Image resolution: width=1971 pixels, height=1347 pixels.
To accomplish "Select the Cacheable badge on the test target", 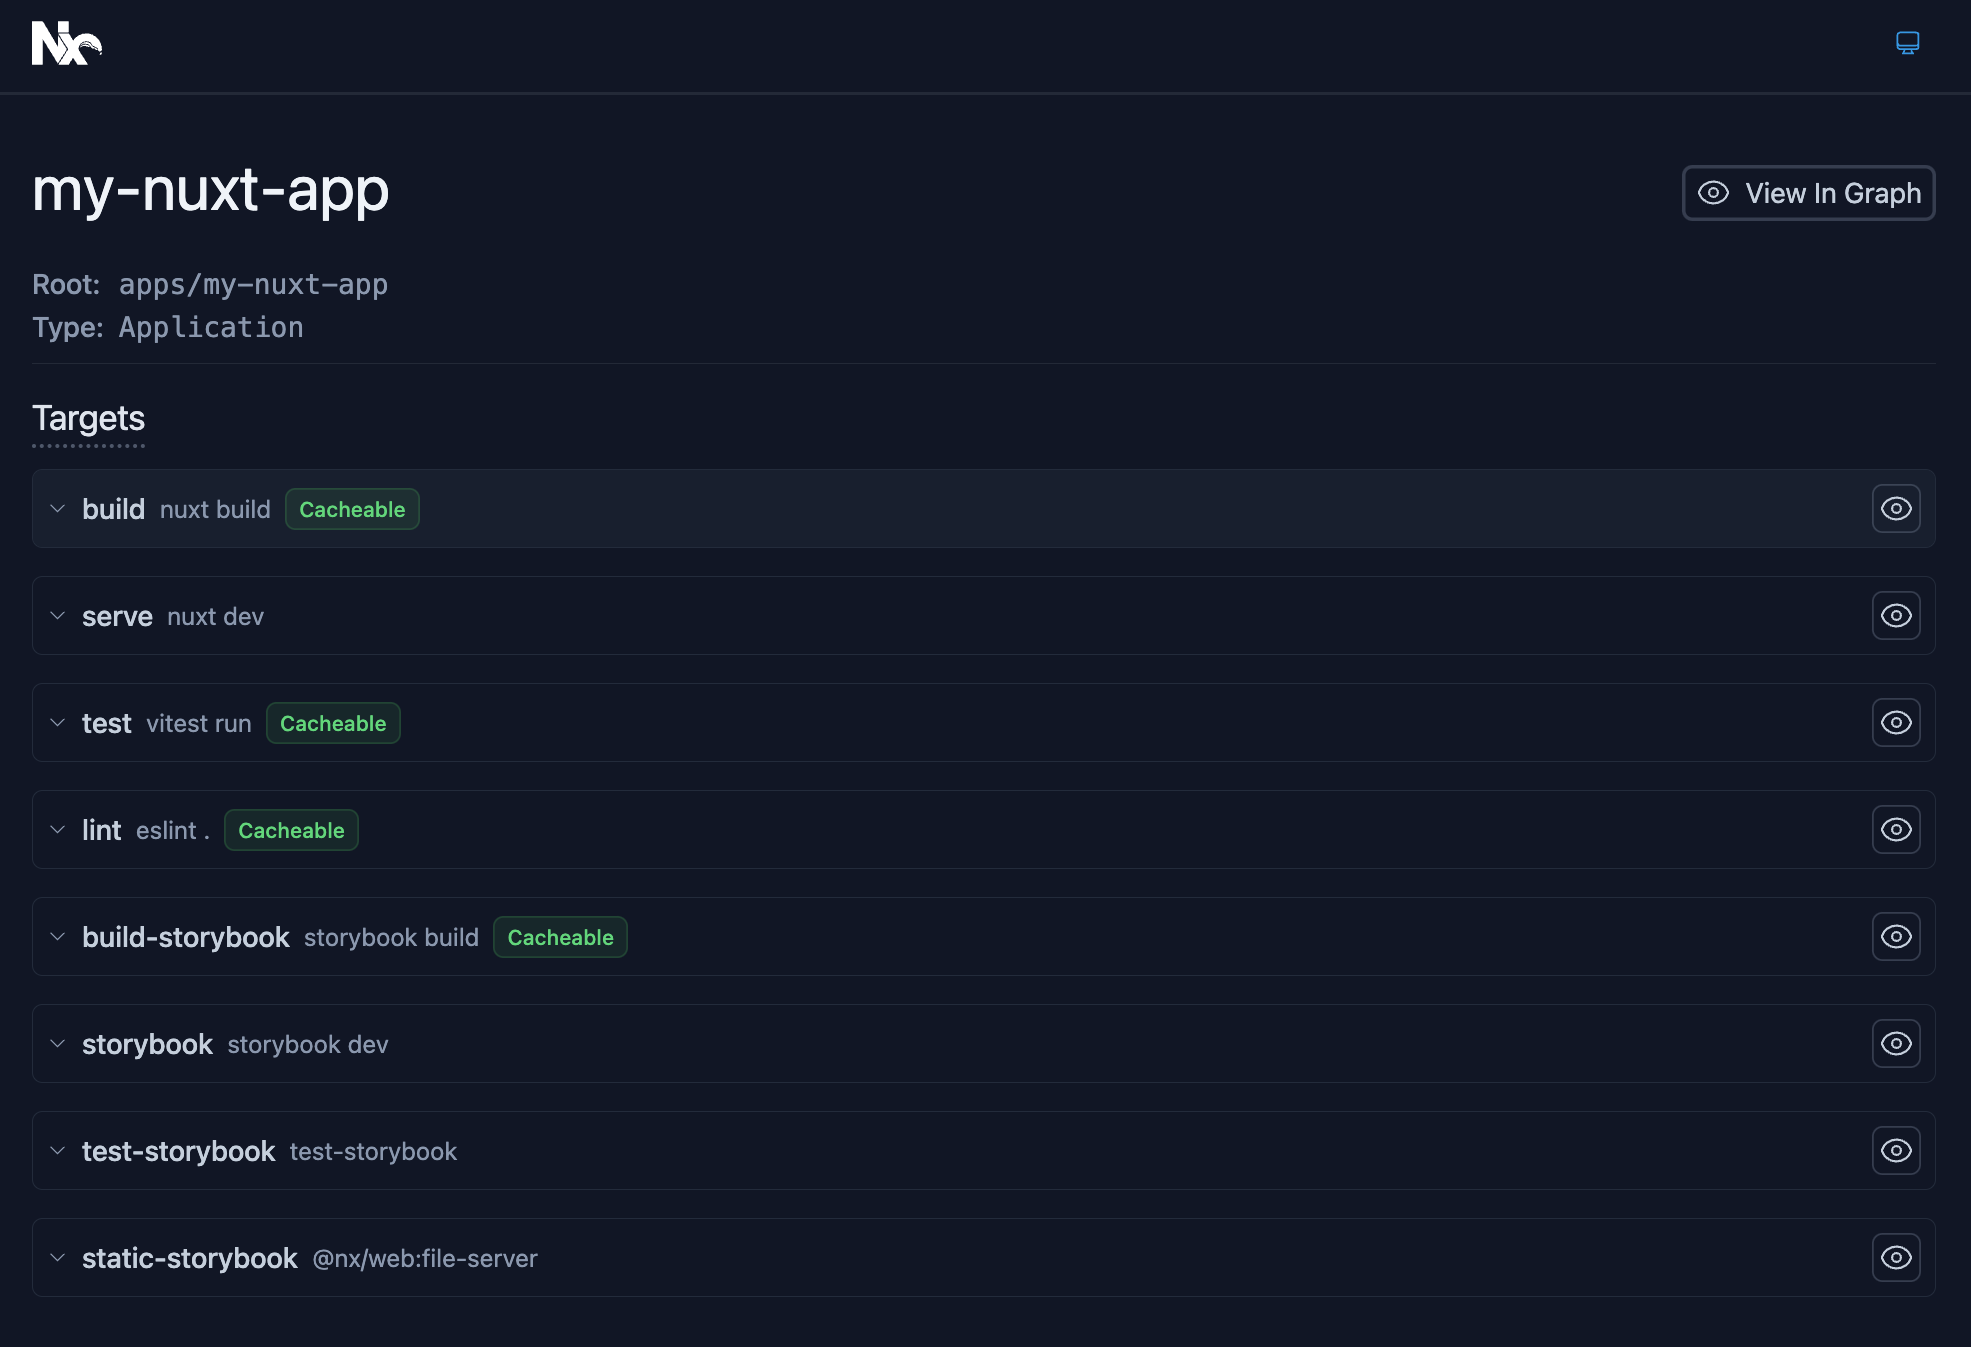I will coord(333,722).
